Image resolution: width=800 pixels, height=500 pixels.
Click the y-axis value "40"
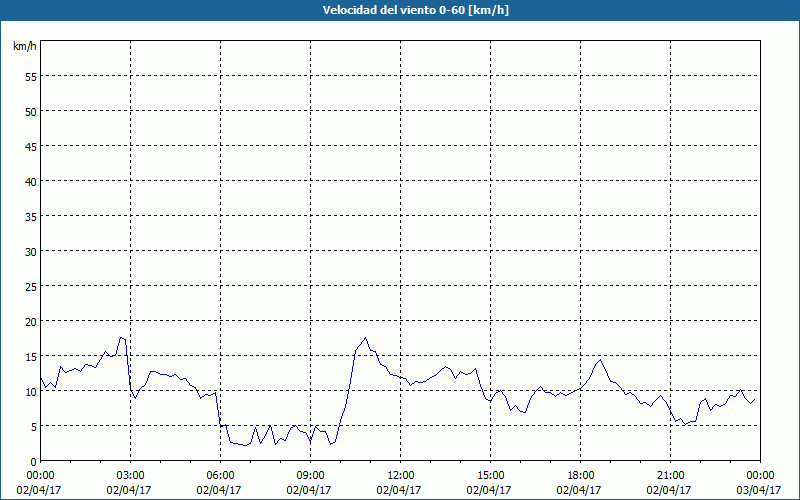tap(31, 181)
